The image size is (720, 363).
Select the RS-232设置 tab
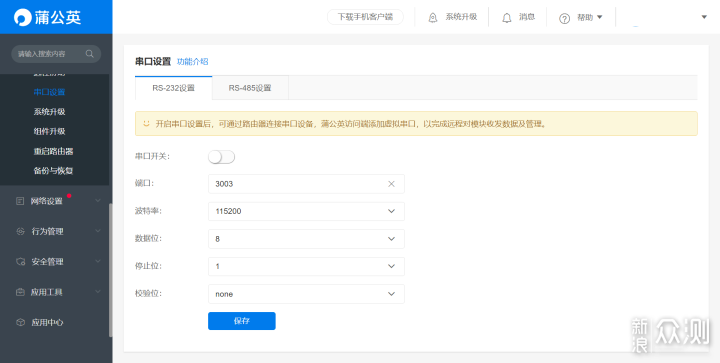tap(174, 88)
